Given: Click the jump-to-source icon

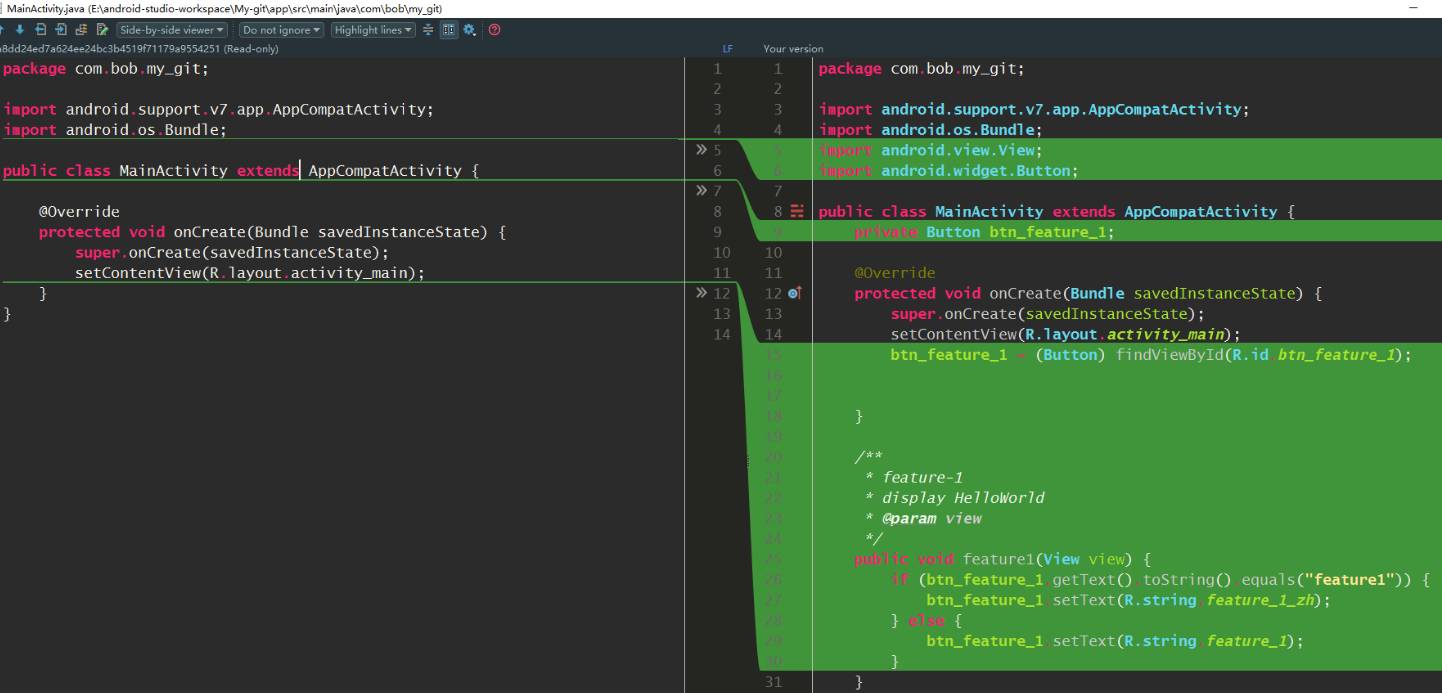Looking at the screenshot, I should pyautogui.click(x=102, y=30).
